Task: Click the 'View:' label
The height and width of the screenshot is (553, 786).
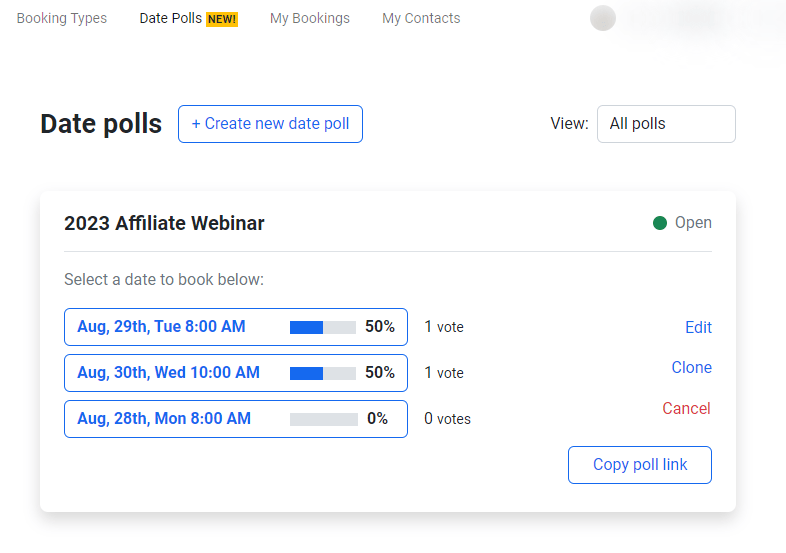Action: (569, 123)
